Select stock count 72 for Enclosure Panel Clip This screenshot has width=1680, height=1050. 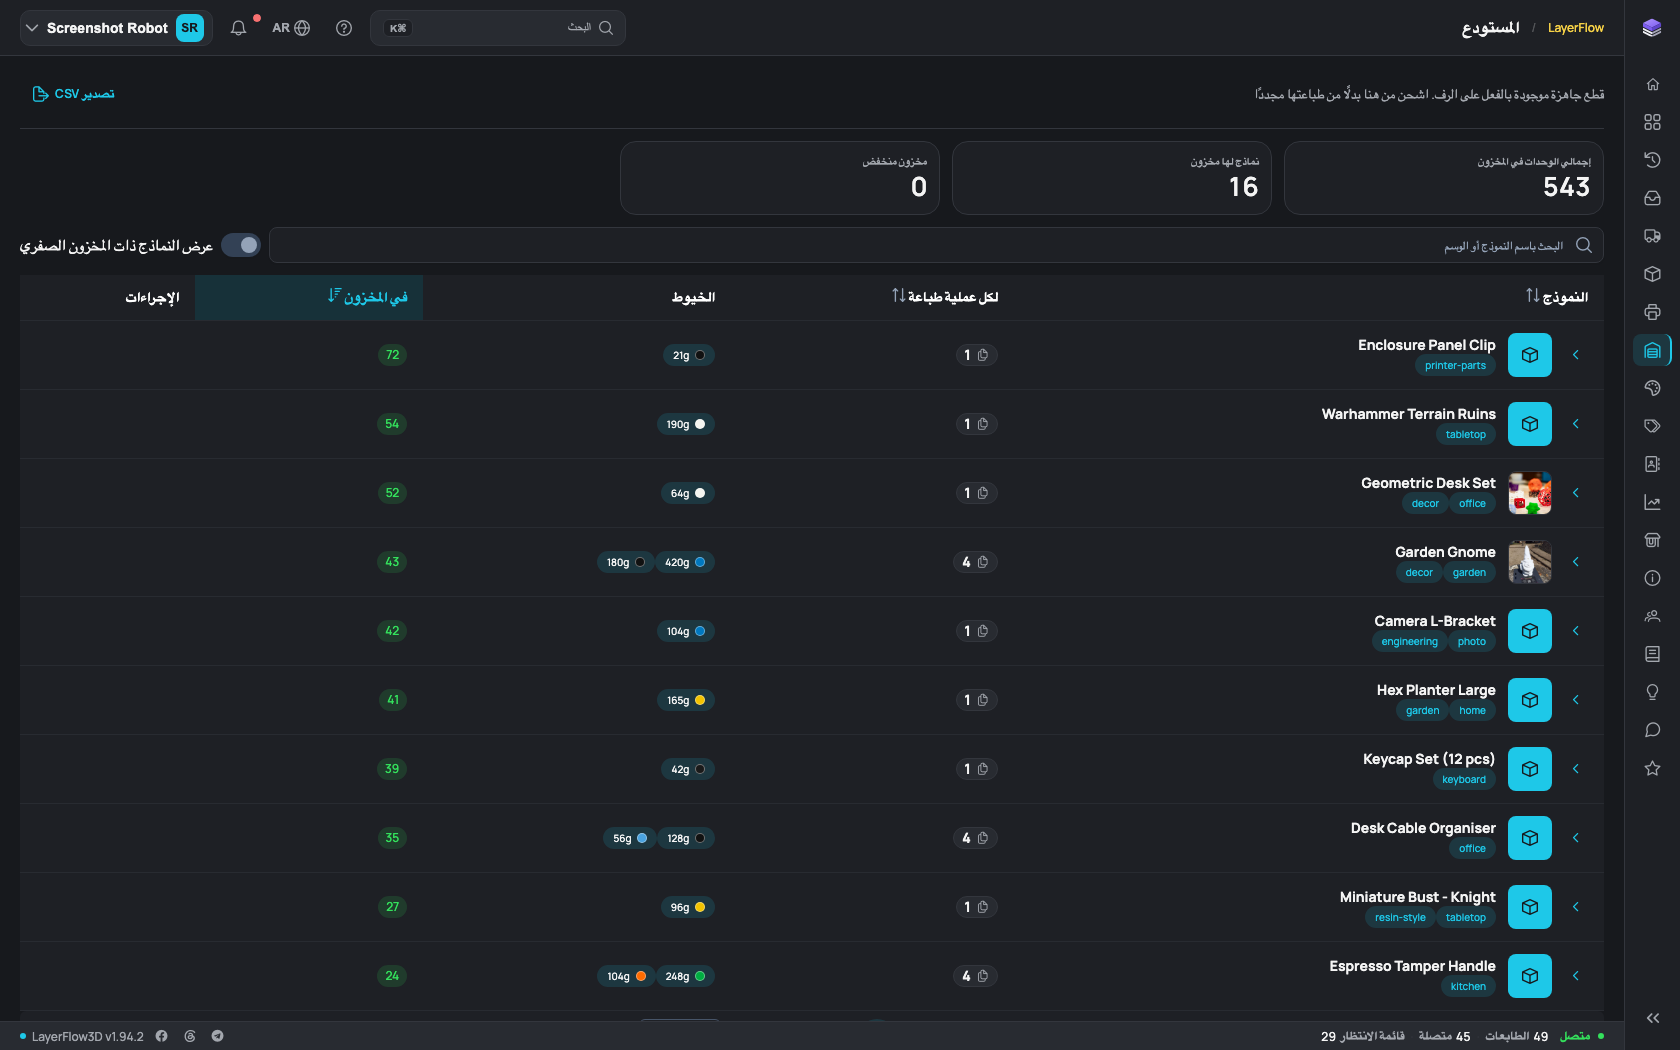[x=392, y=355]
